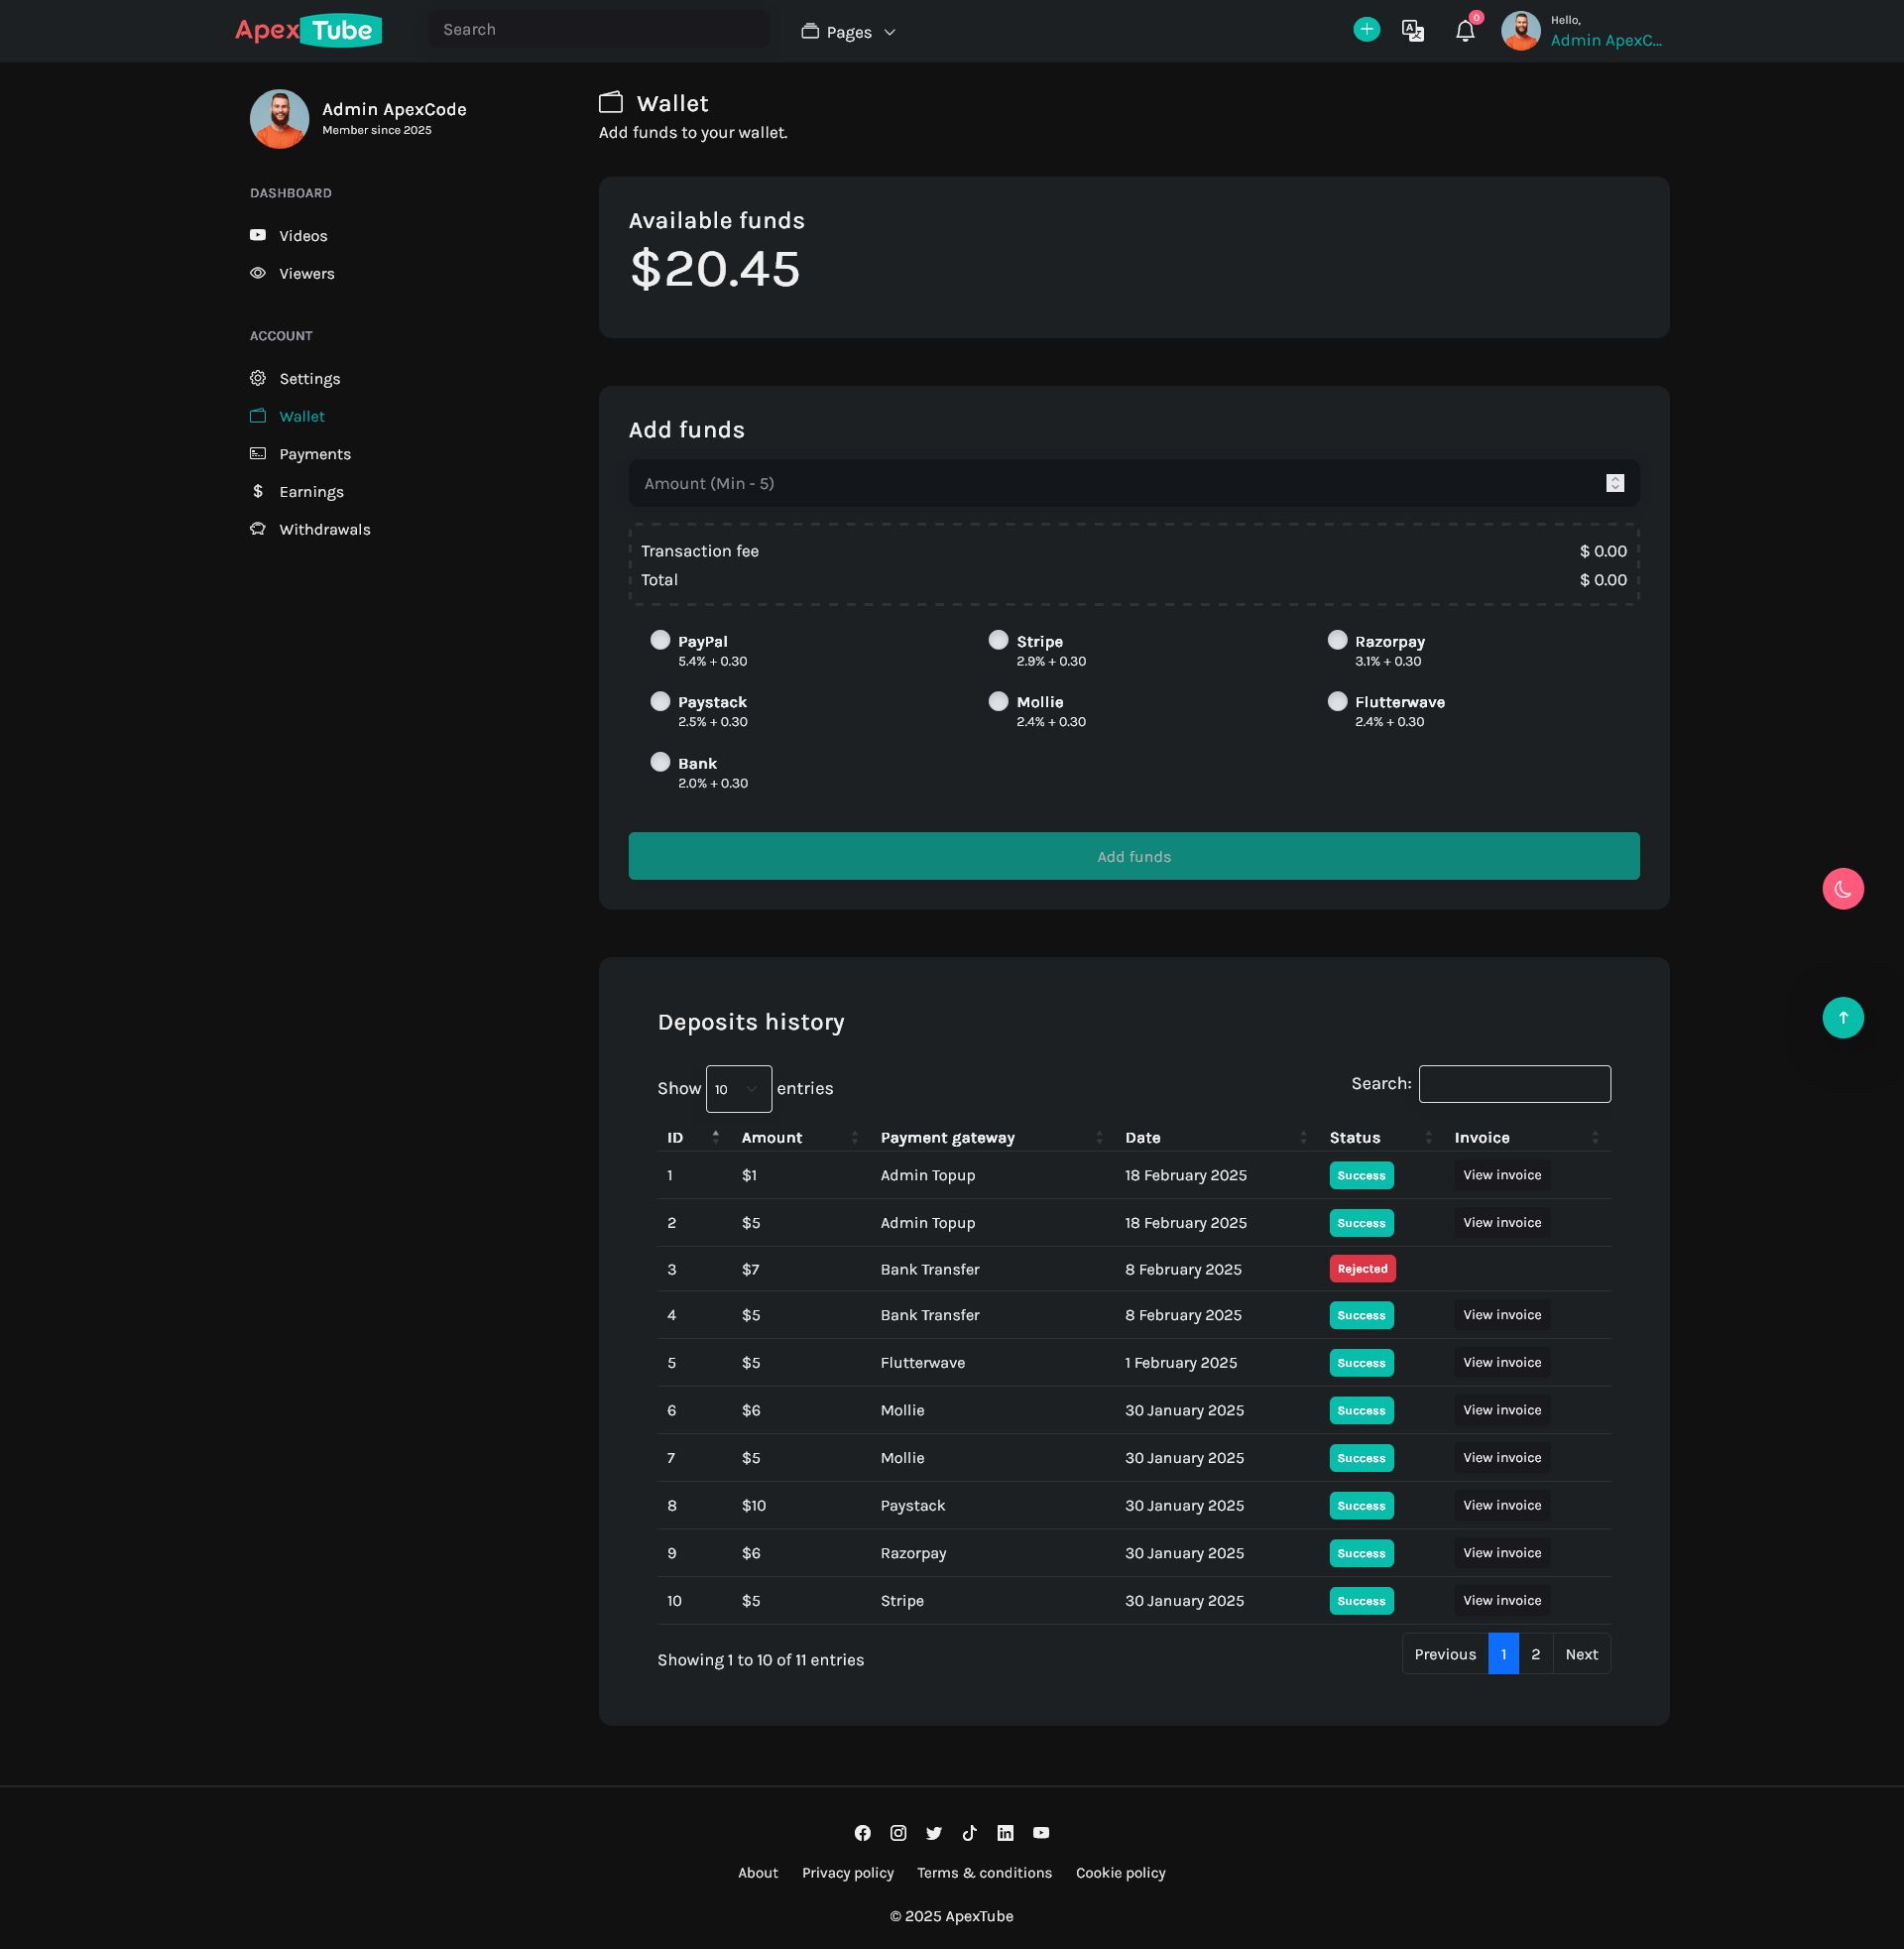1904x1949 pixels.
Task: Click the green plus create icon
Action: coord(1366,30)
